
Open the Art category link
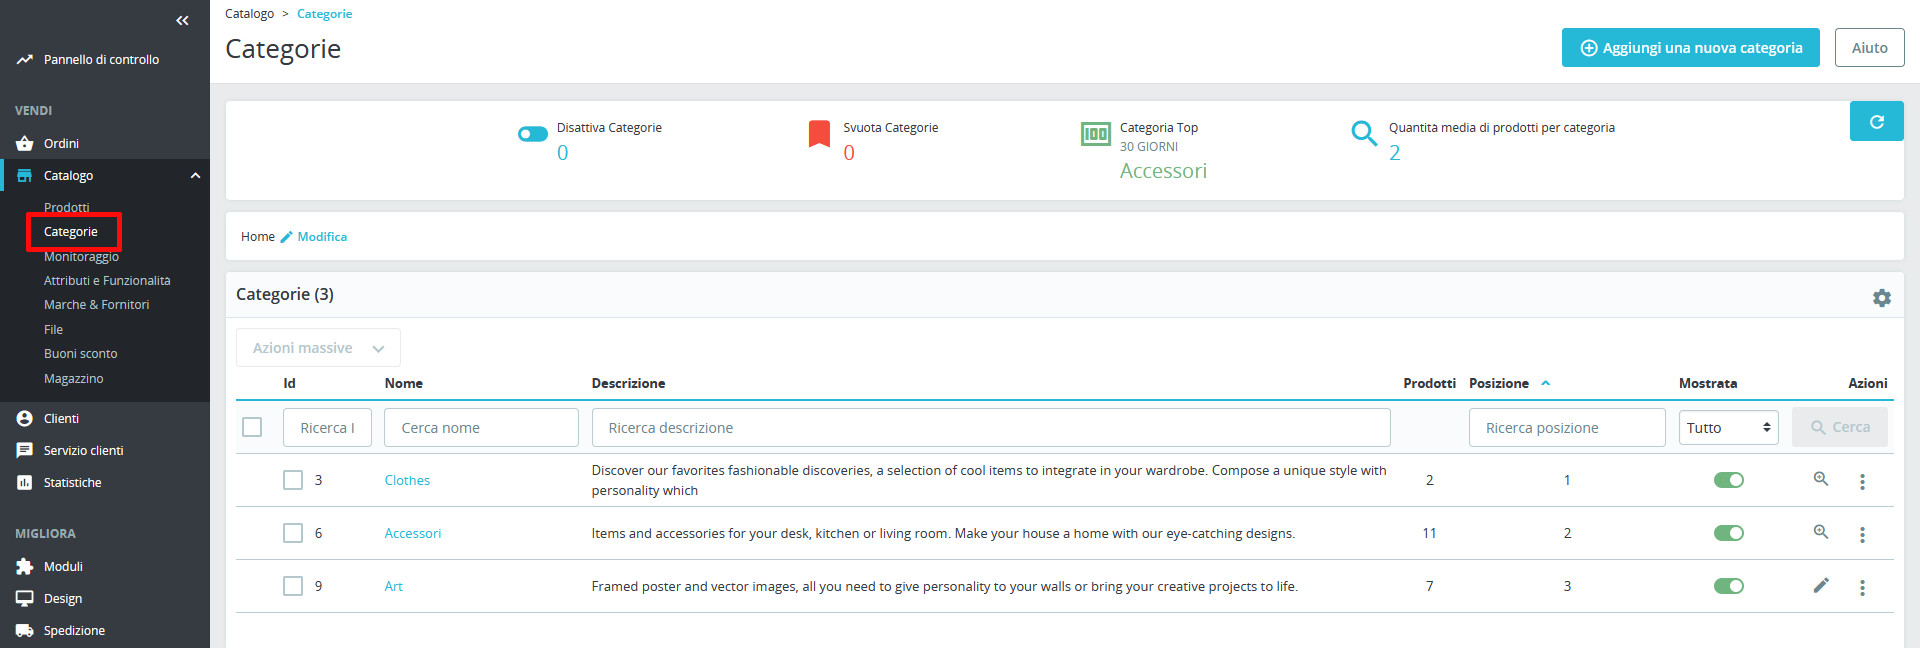393,586
